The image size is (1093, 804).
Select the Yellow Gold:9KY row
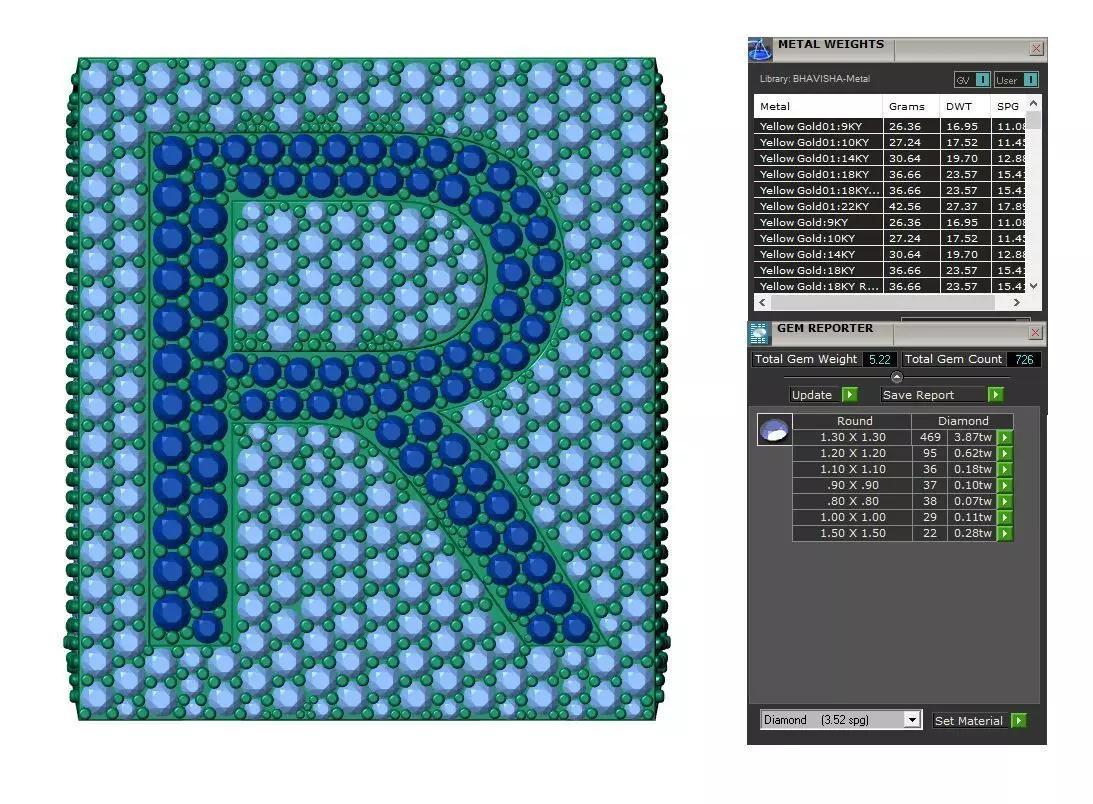click(x=889, y=222)
